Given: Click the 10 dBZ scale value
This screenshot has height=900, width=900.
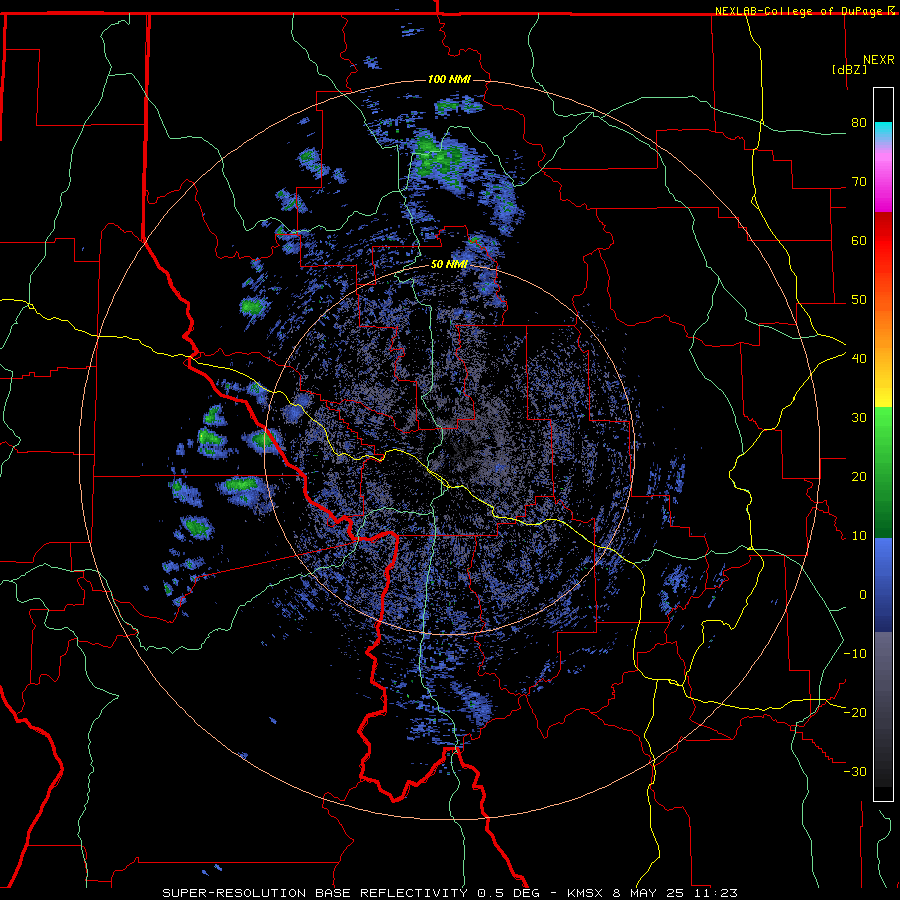Looking at the screenshot, I should click(859, 536).
